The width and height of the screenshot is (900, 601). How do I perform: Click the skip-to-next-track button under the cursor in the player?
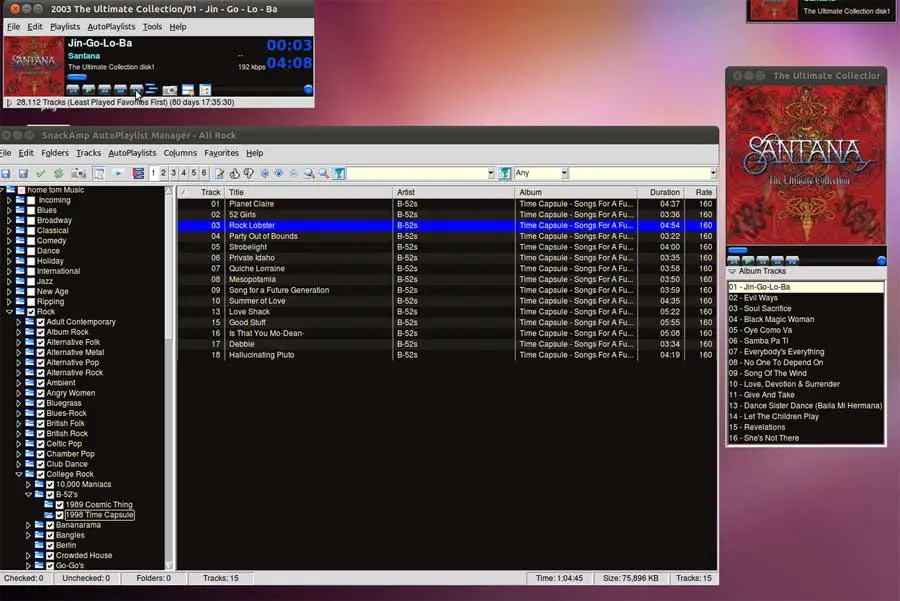click(x=136, y=90)
